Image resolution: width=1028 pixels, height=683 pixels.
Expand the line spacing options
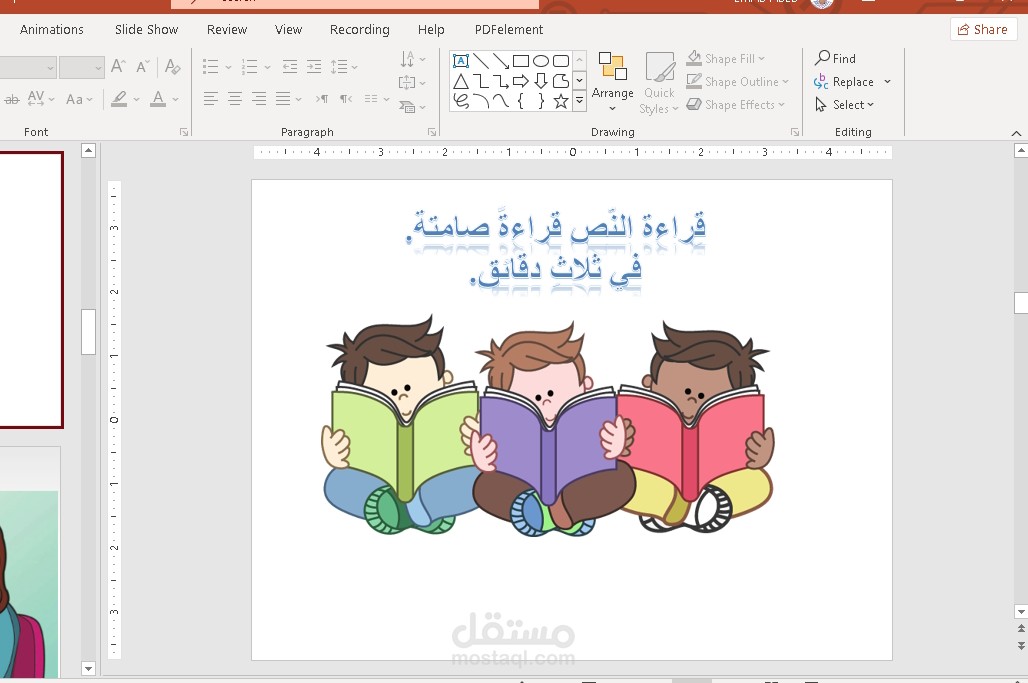point(344,66)
